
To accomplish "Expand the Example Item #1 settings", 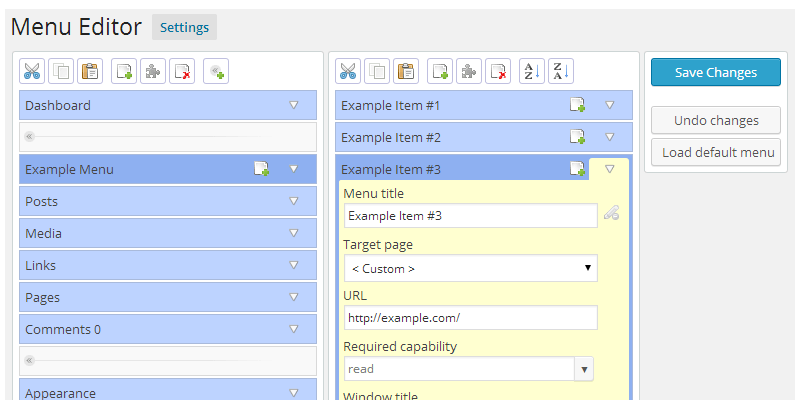I will point(610,105).
